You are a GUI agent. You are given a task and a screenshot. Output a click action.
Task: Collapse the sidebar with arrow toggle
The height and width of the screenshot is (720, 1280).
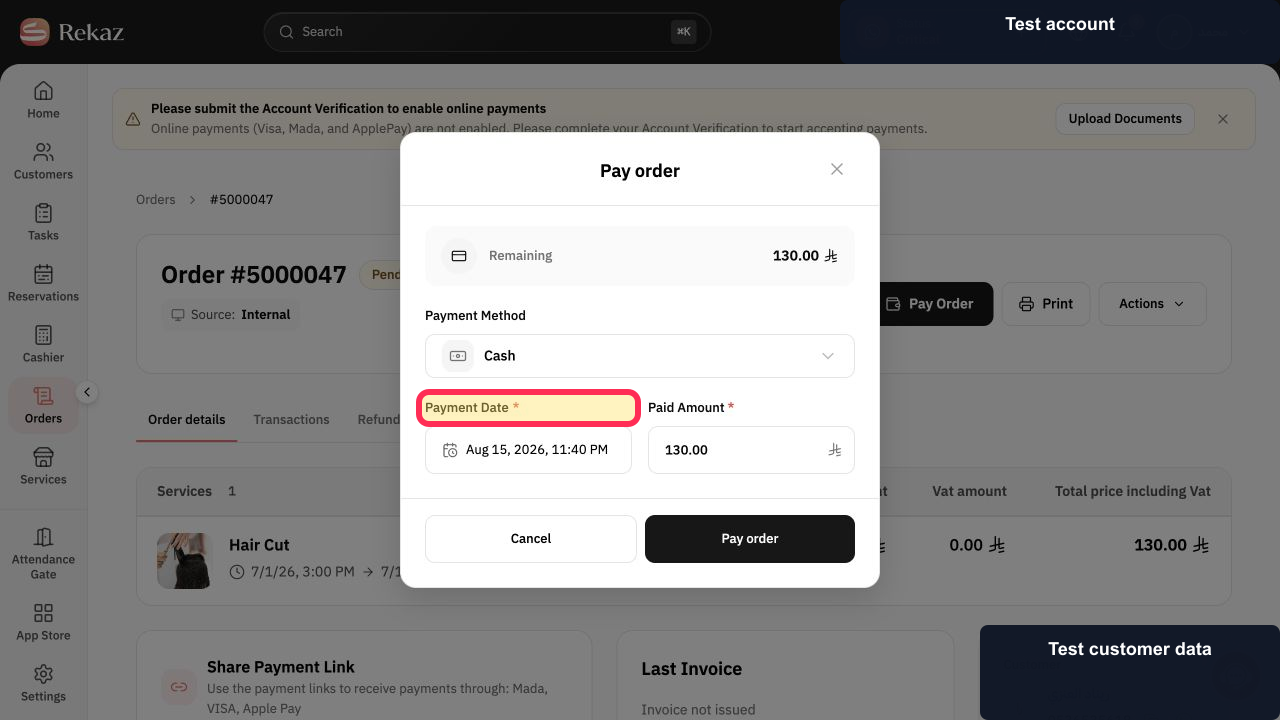[87, 392]
